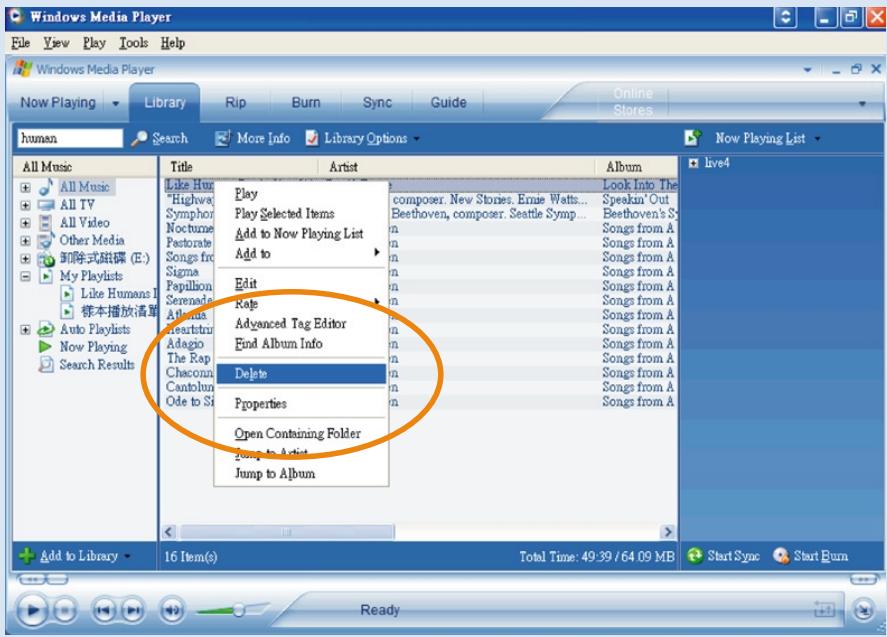
Task: Expand the Other Media tree node
Action: [x=25, y=240]
